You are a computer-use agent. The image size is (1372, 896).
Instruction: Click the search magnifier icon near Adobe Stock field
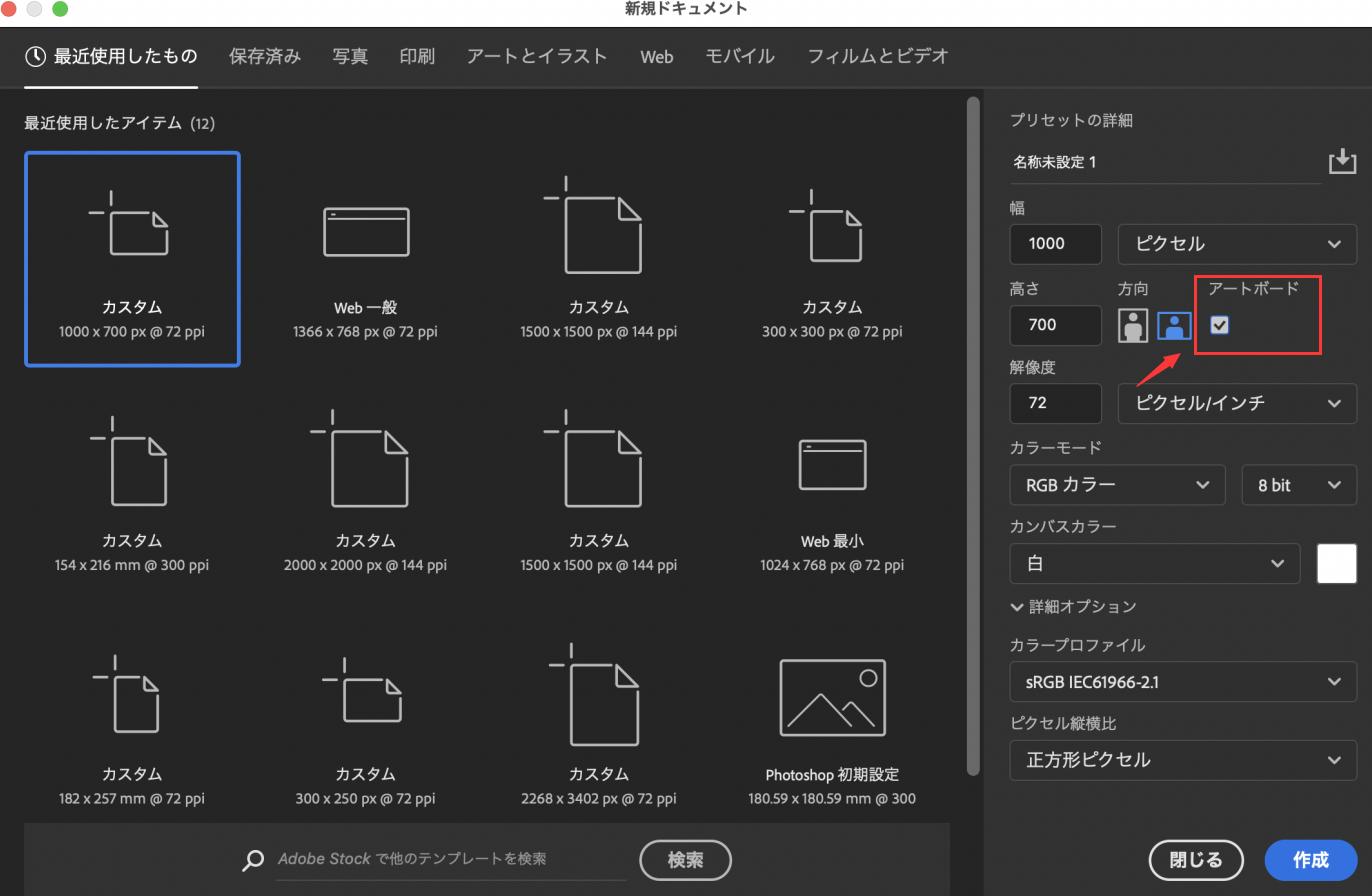click(253, 860)
